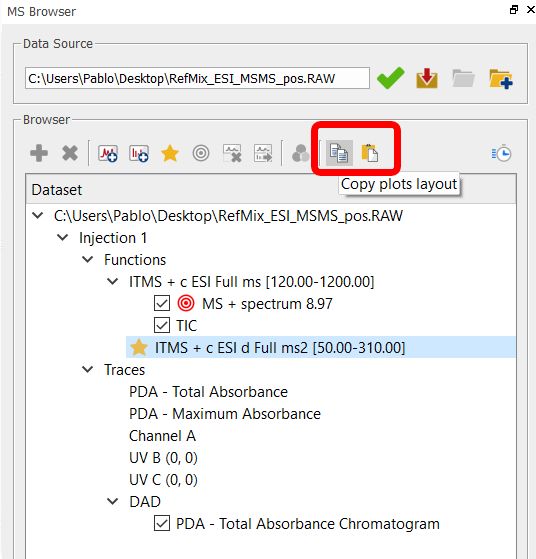Click the gray plus add icon
536x559 pixels.
[39, 153]
